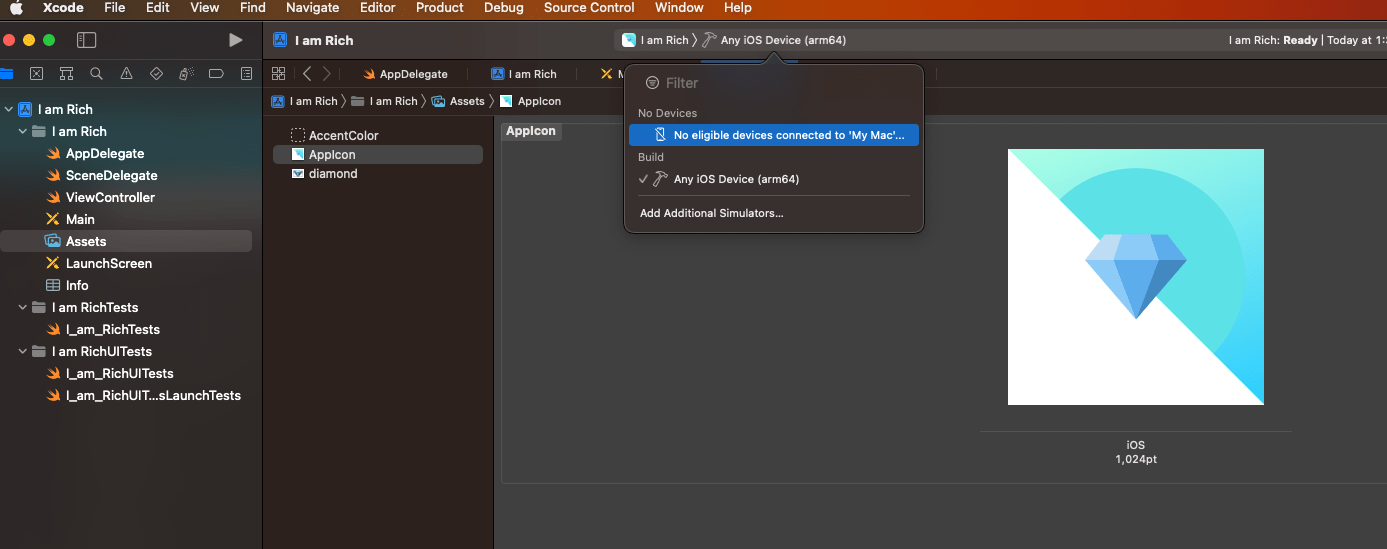
Task: Open the Report navigator
Action: tap(246, 74)
